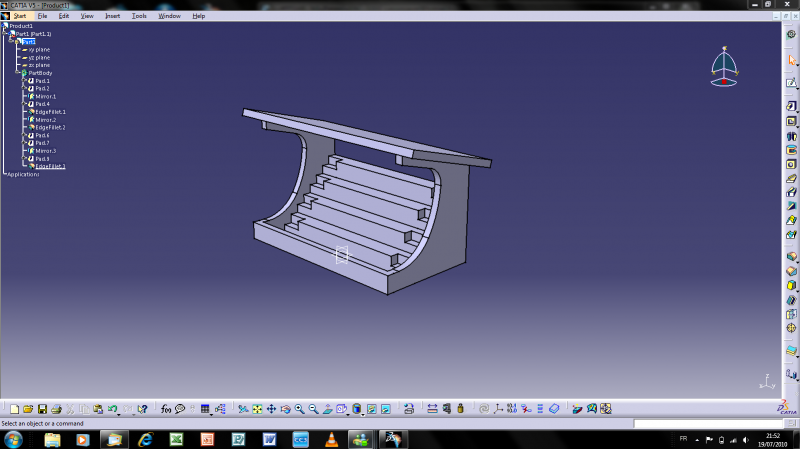Click the Print icon in bottom toolbar
This screenshot has height=449, width=800.
click(x=56, y=409)
